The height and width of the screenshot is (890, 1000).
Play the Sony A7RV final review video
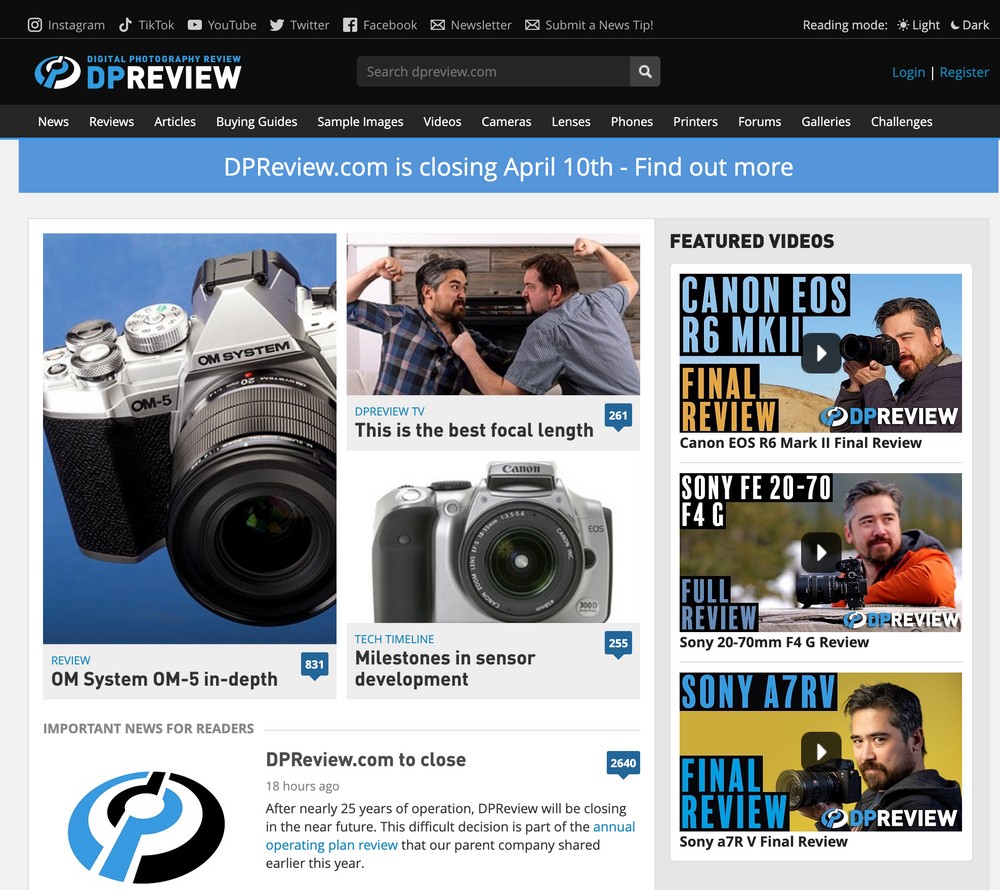pos(821,752)
